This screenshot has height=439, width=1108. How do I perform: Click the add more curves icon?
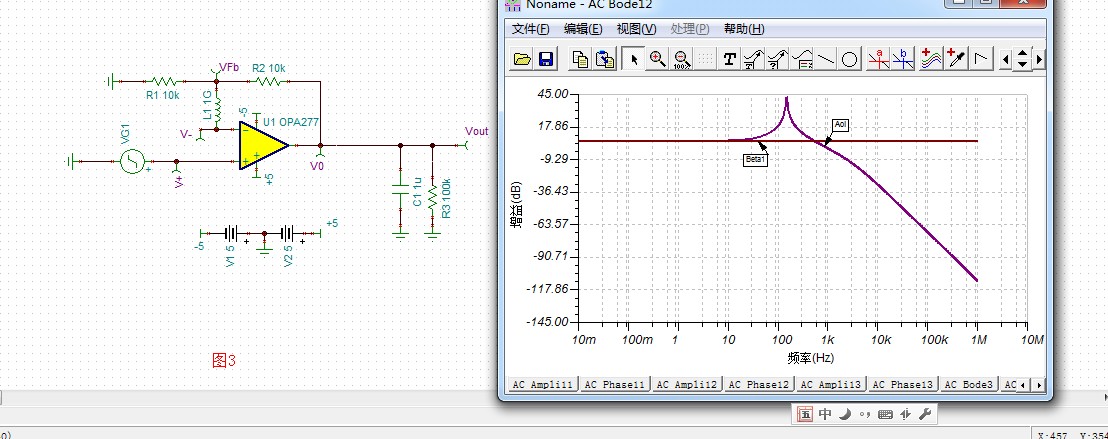[932, 59]
